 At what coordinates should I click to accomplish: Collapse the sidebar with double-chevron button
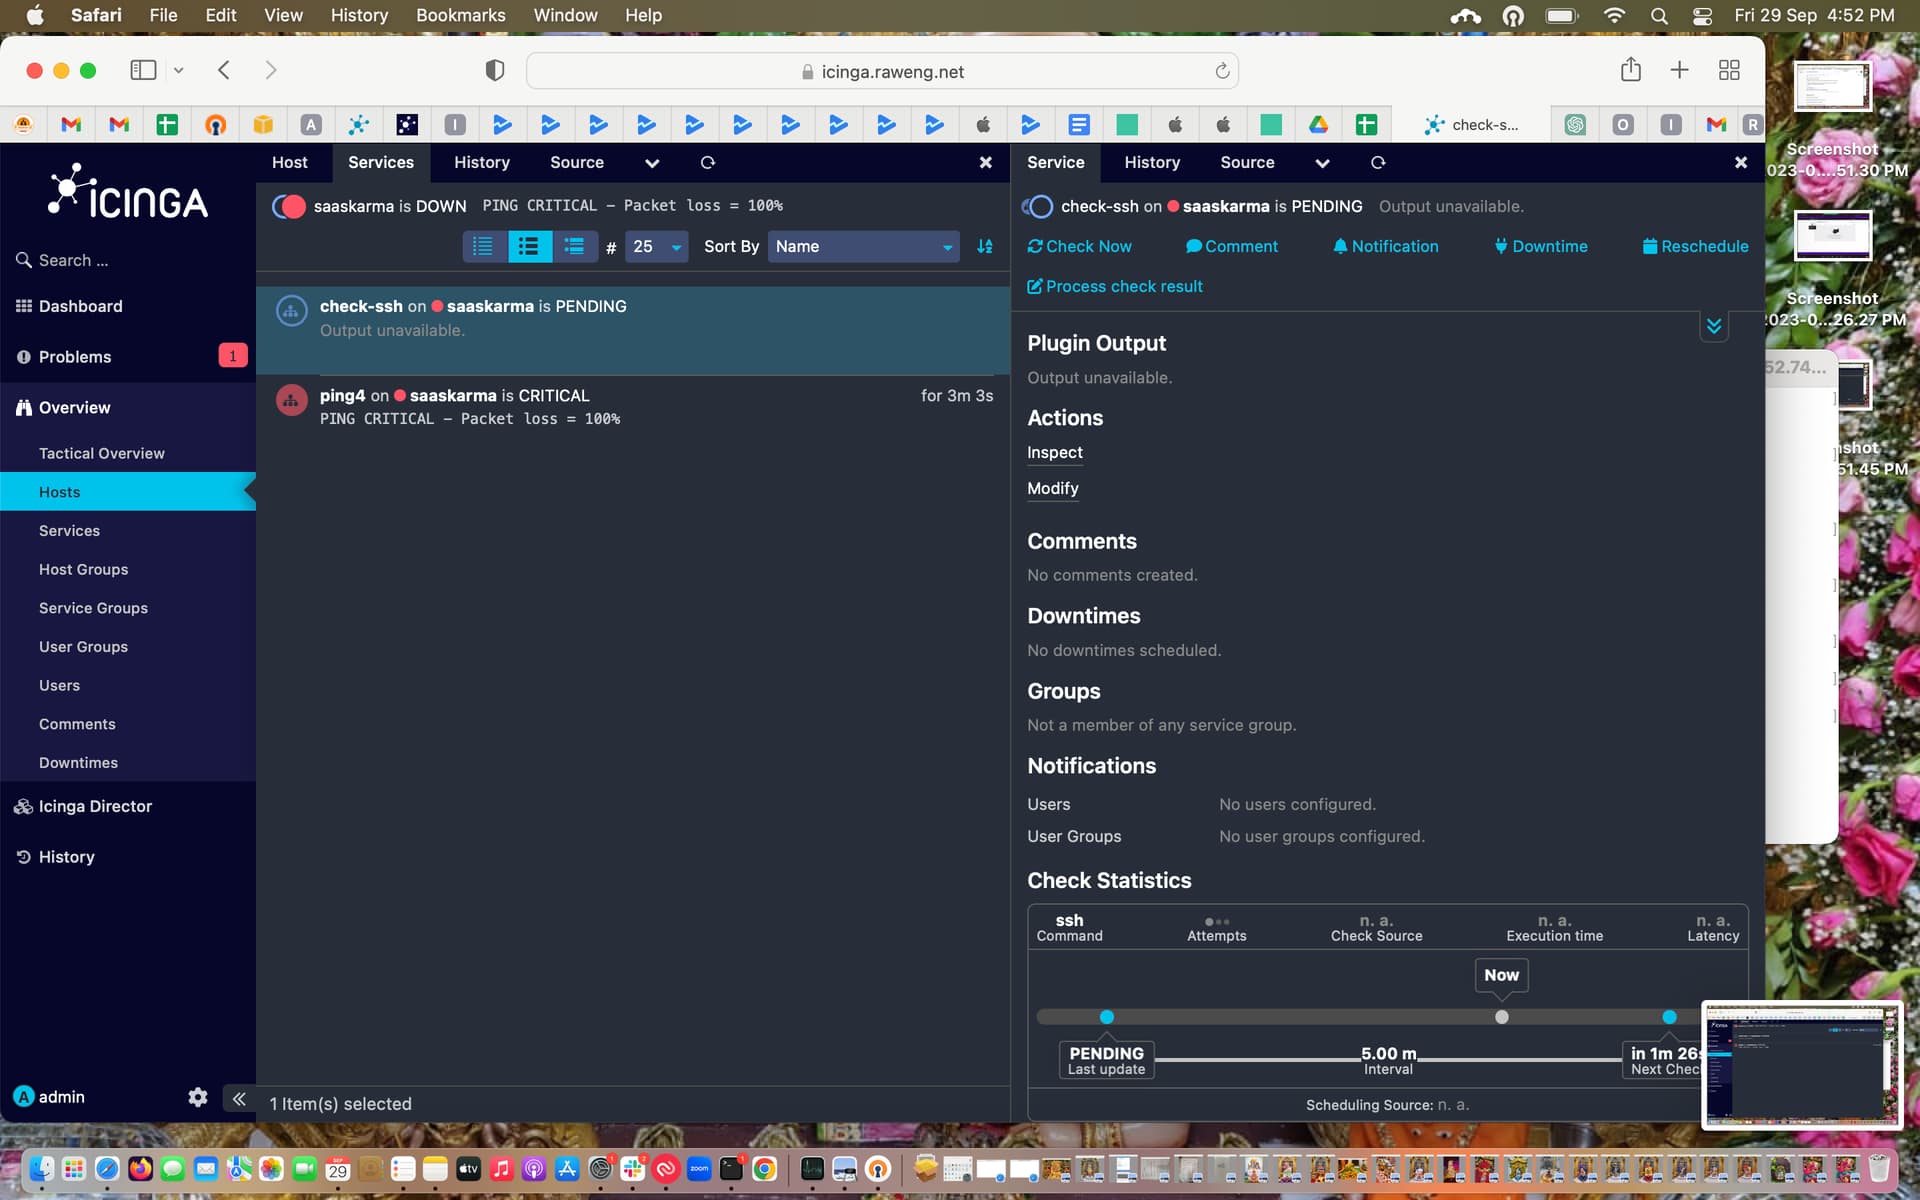click(x=239, y=1099)
